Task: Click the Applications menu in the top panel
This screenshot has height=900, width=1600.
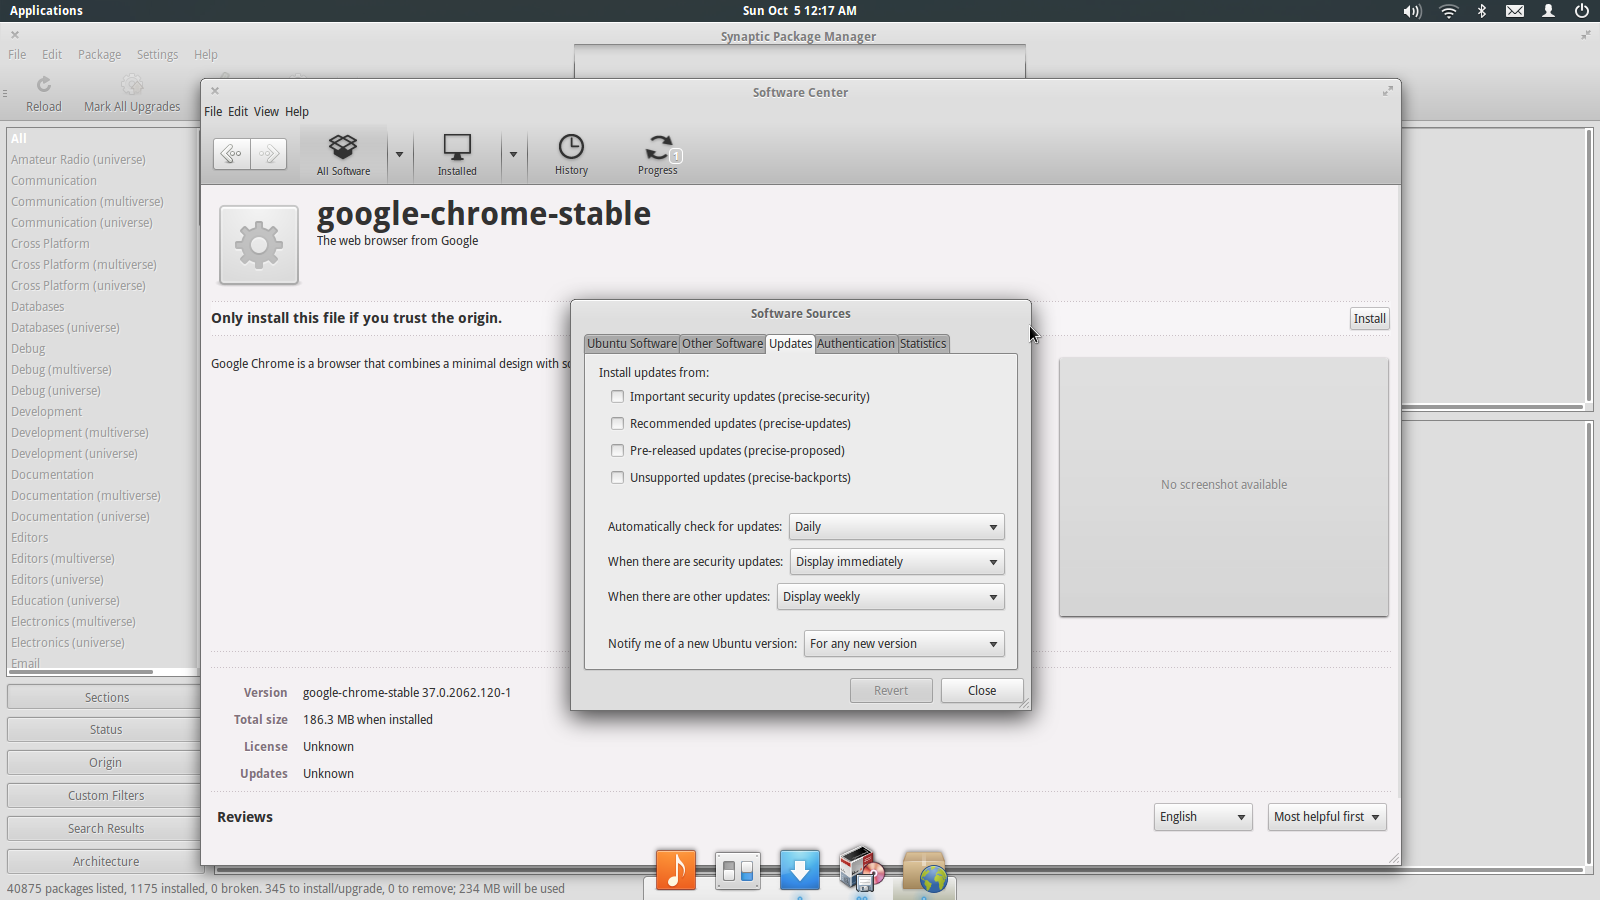Action: tap(46, 11)
